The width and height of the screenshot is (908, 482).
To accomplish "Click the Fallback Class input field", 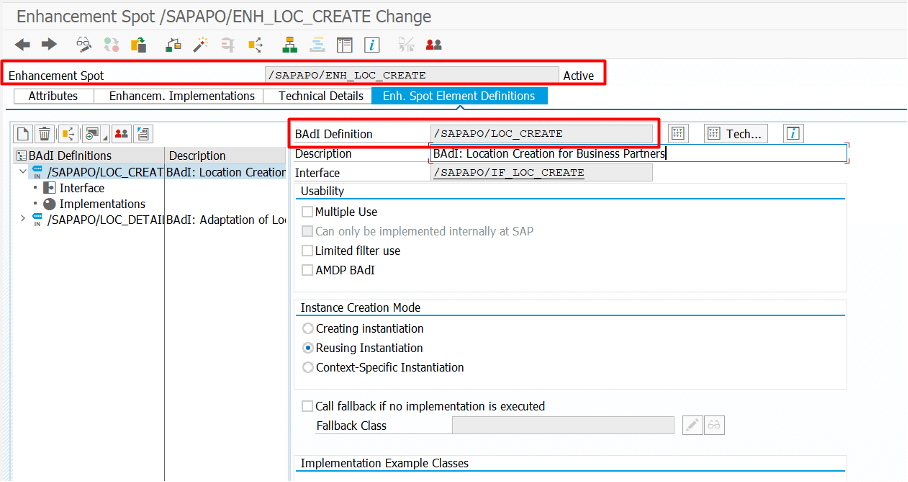I will [563, 425].
